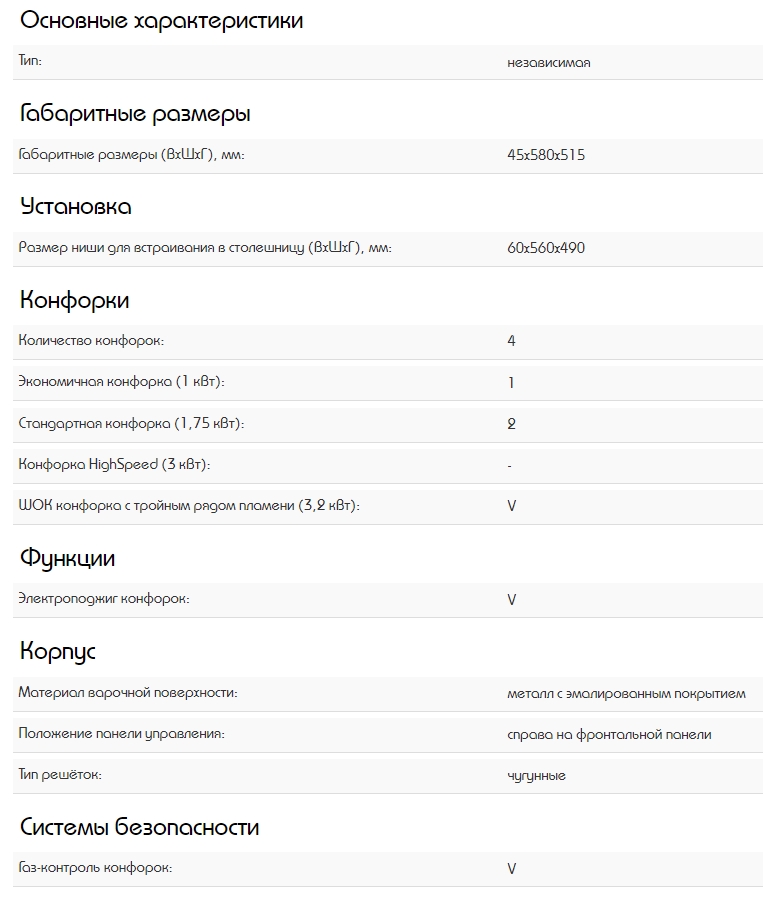Select the "Корпус" section heading
The width and height of the screenshot is (763, 900).
58,651
